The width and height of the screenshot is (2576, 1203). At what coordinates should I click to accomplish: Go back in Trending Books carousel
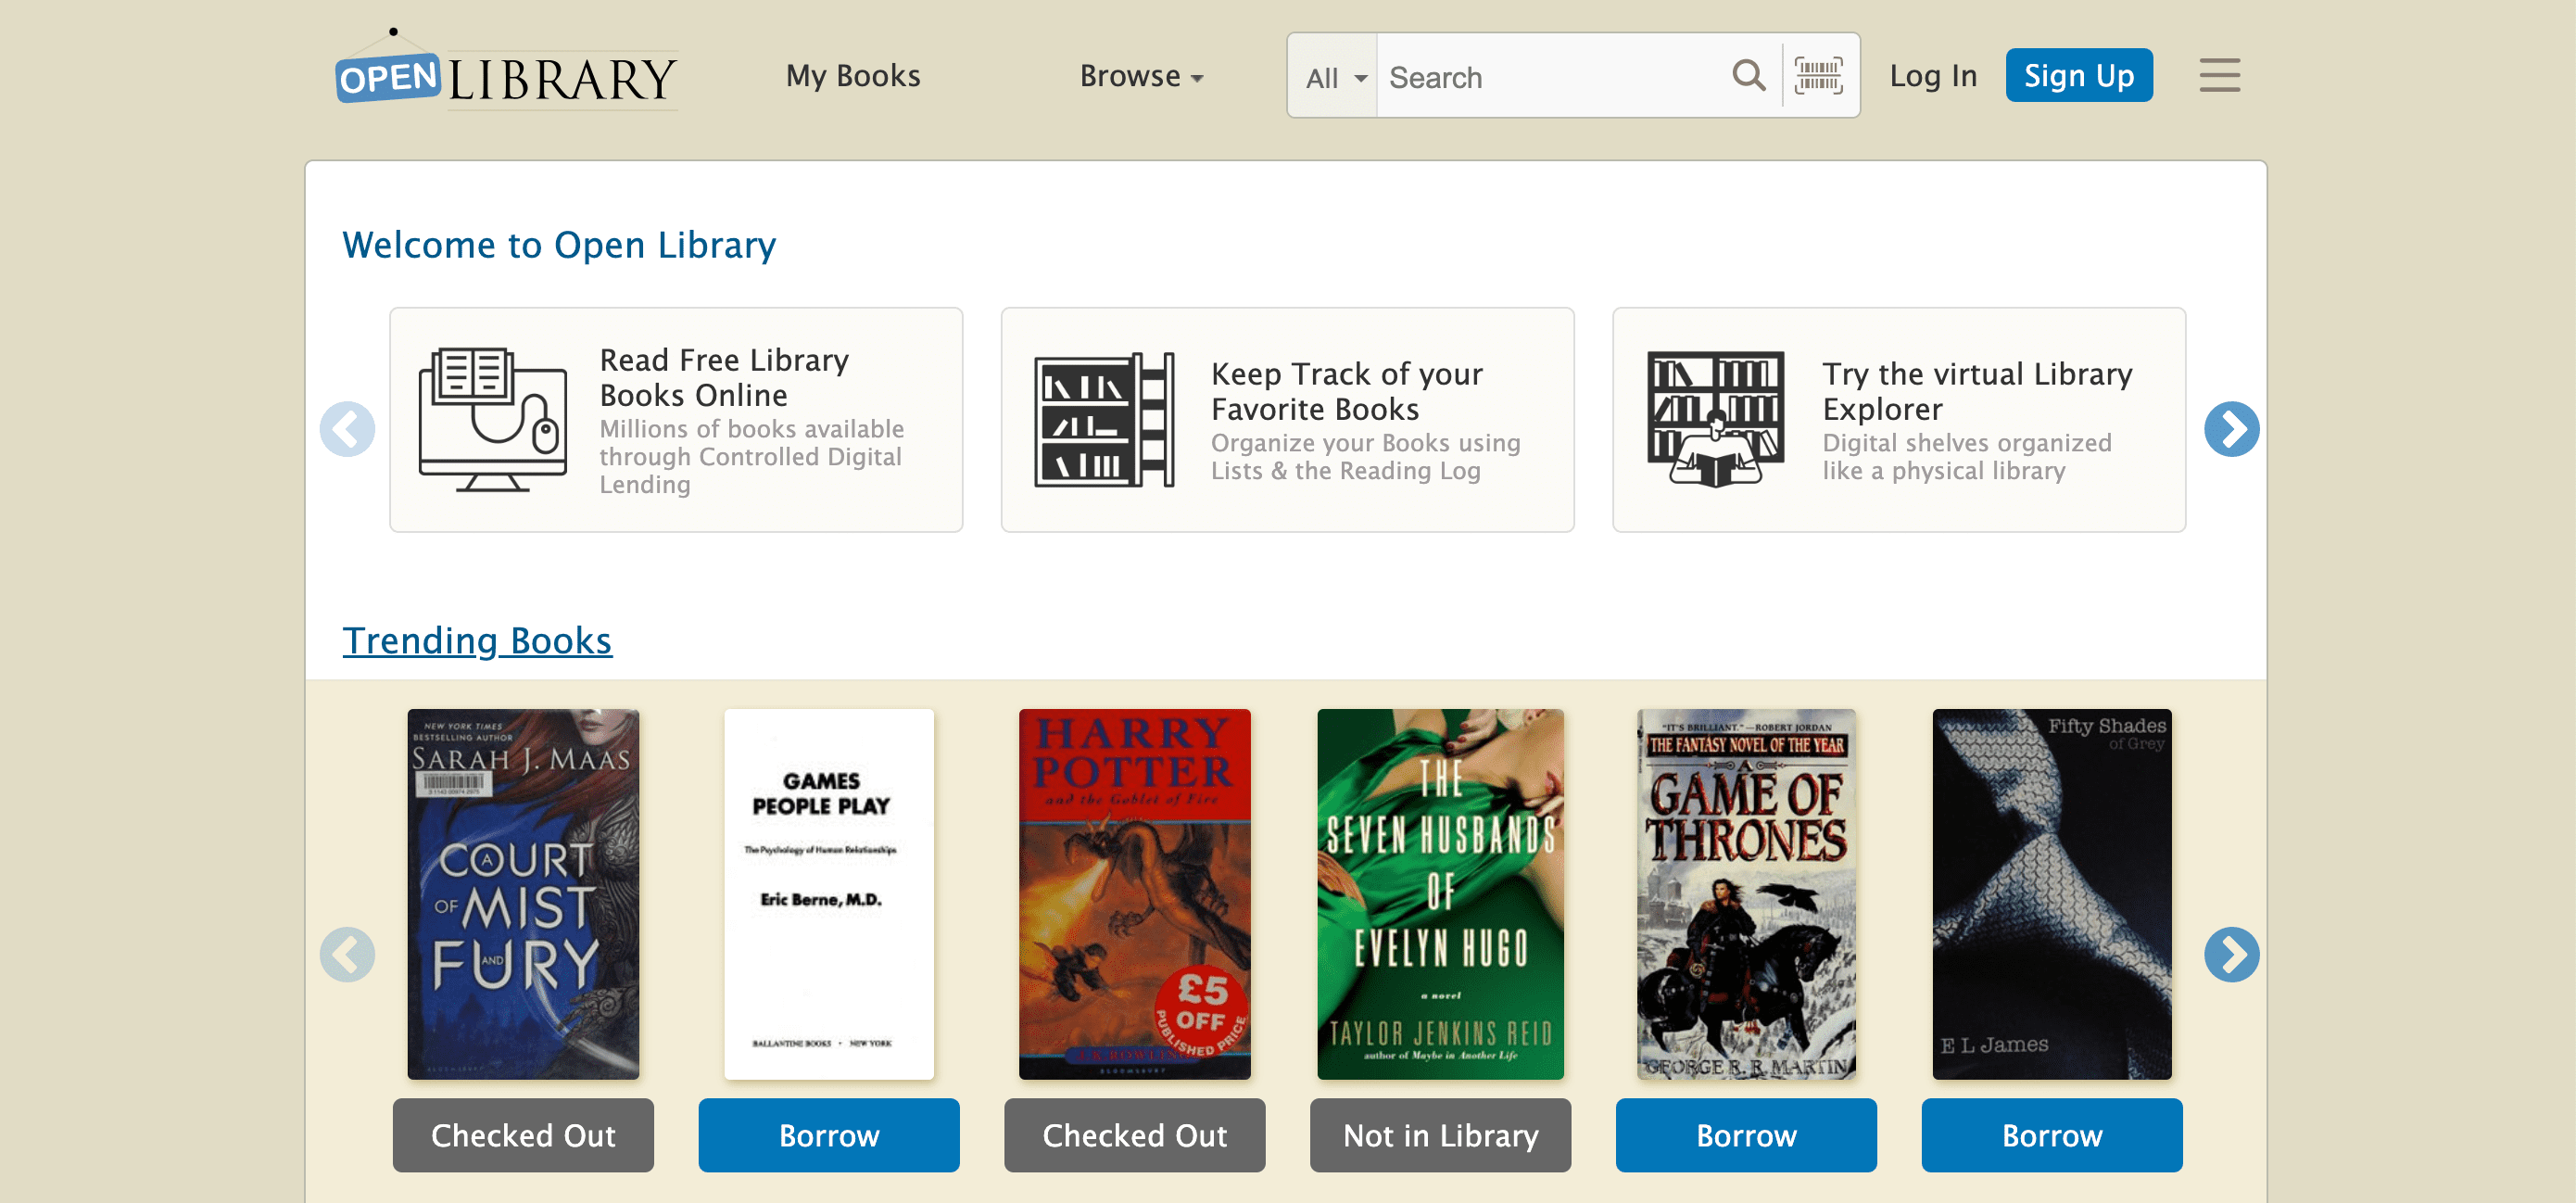(347, 954)
